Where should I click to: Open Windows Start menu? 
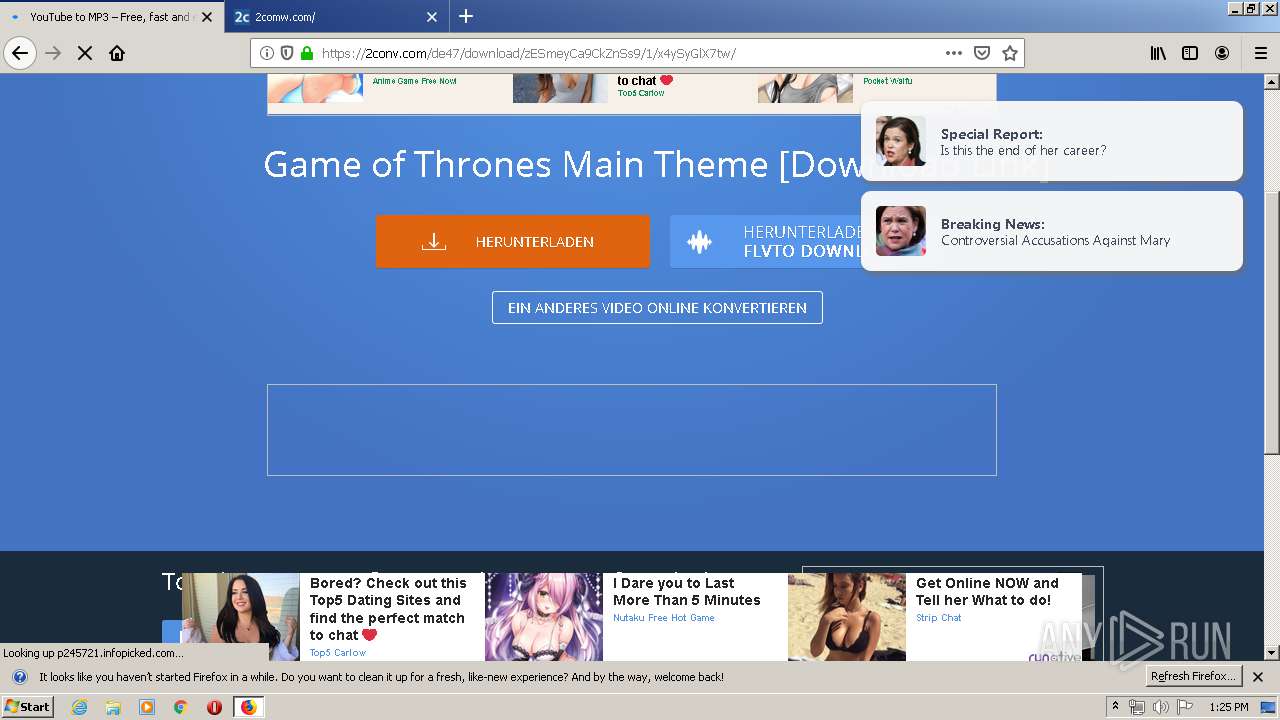pos(28,706)
